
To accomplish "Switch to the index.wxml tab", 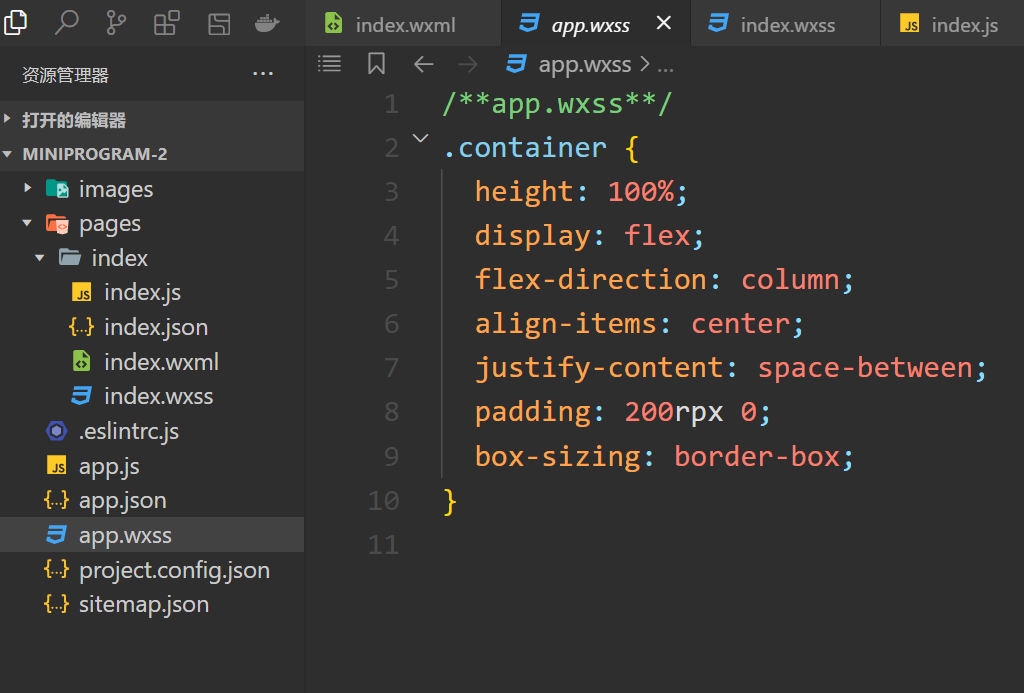I will pyautogui.click(x=403, y=24).
